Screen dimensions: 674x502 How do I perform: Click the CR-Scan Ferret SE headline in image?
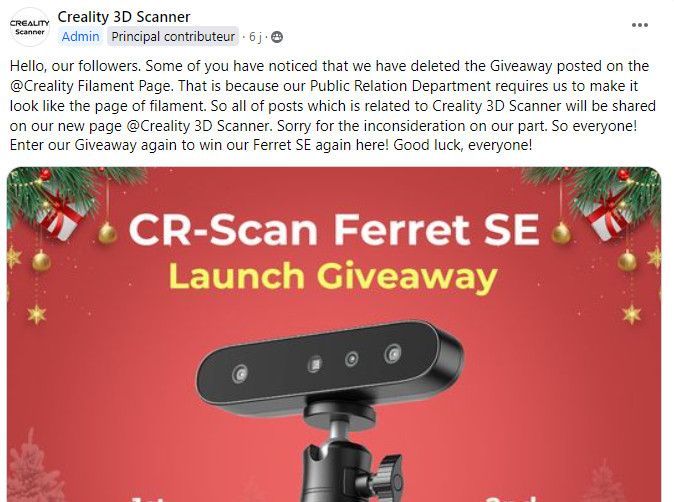pyautogui.click(x=334, y=229)
